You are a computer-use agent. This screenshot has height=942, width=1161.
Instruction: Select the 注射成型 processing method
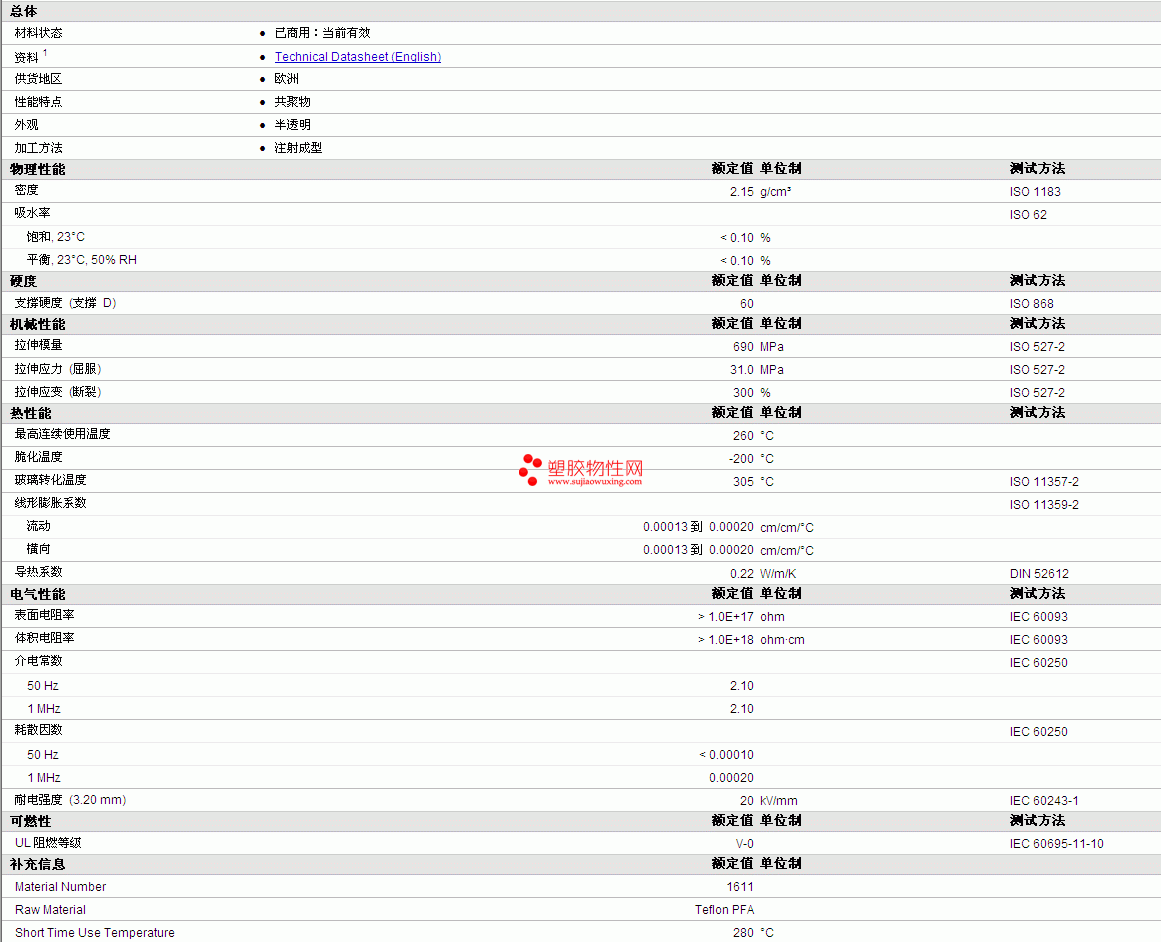coord(298,148)
